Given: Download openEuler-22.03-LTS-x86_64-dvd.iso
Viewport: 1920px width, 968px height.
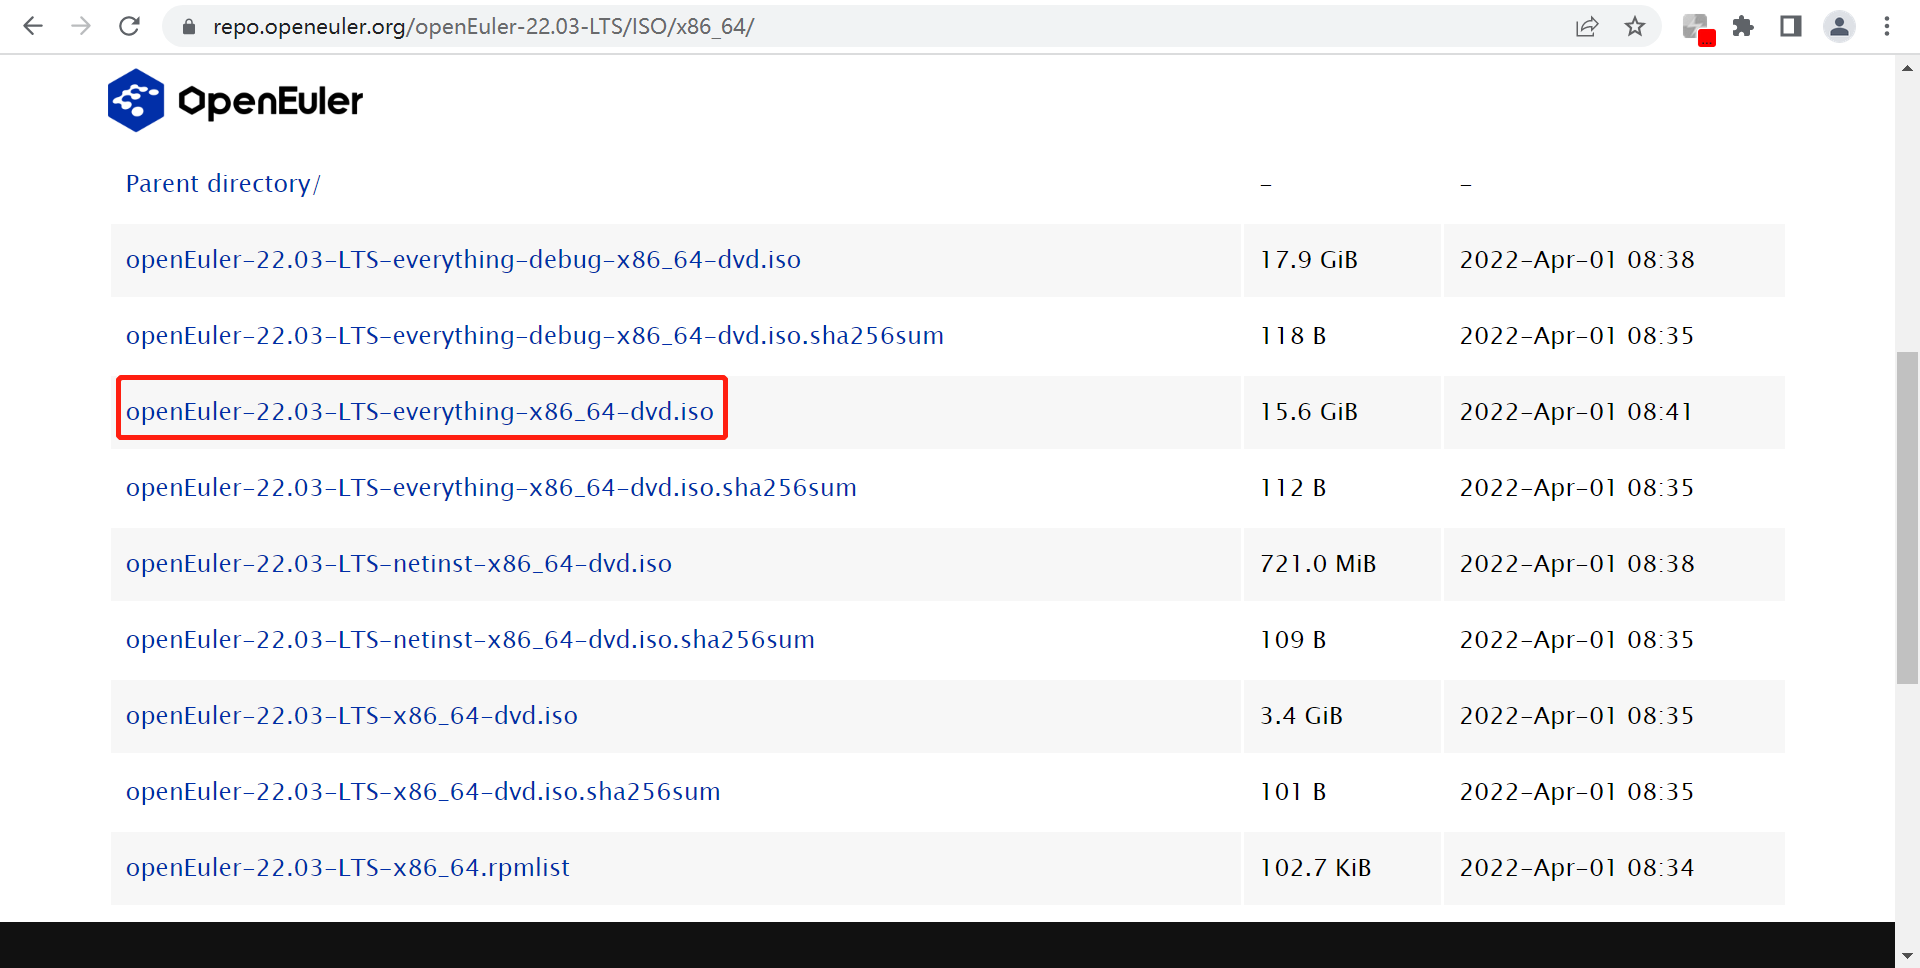Looking at the screenshot, I should [352, 716].
